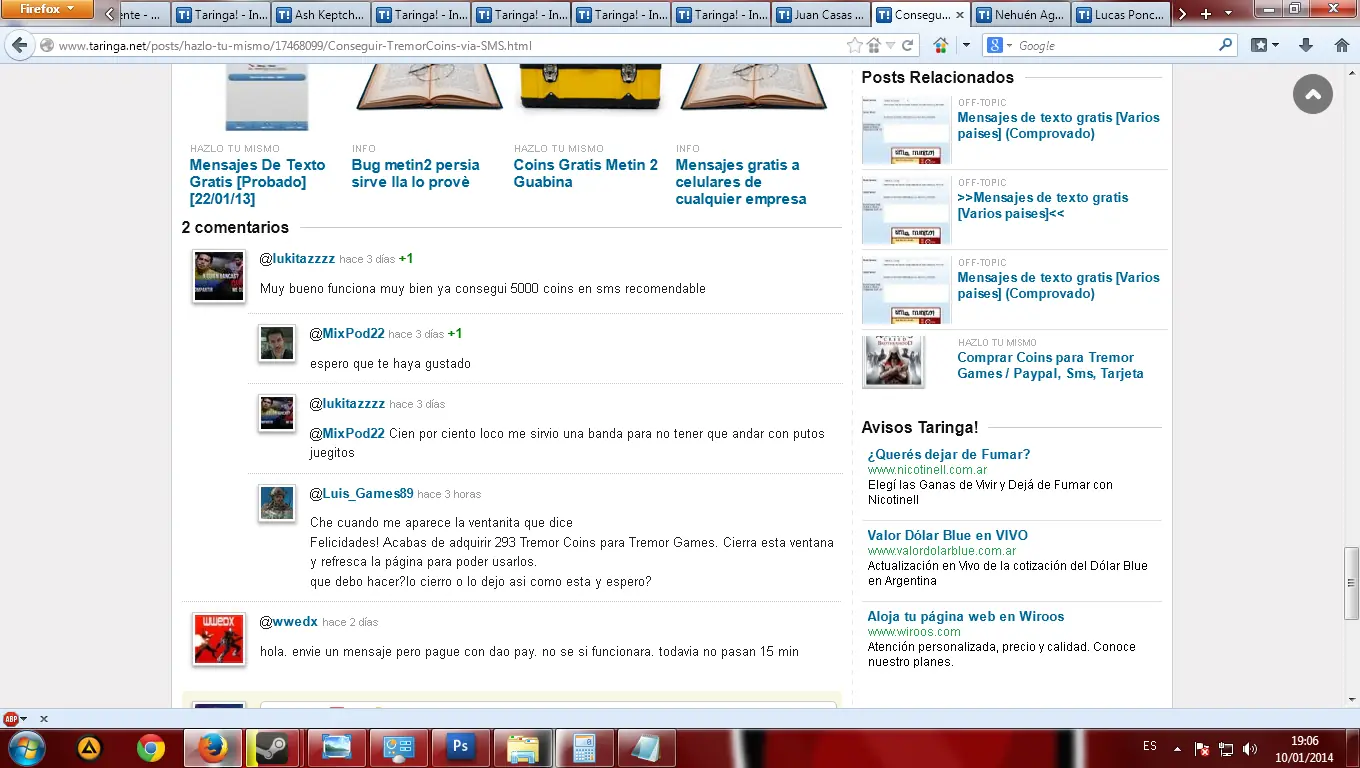Click the search magnifier in Google box

(x=1226, y=45)
